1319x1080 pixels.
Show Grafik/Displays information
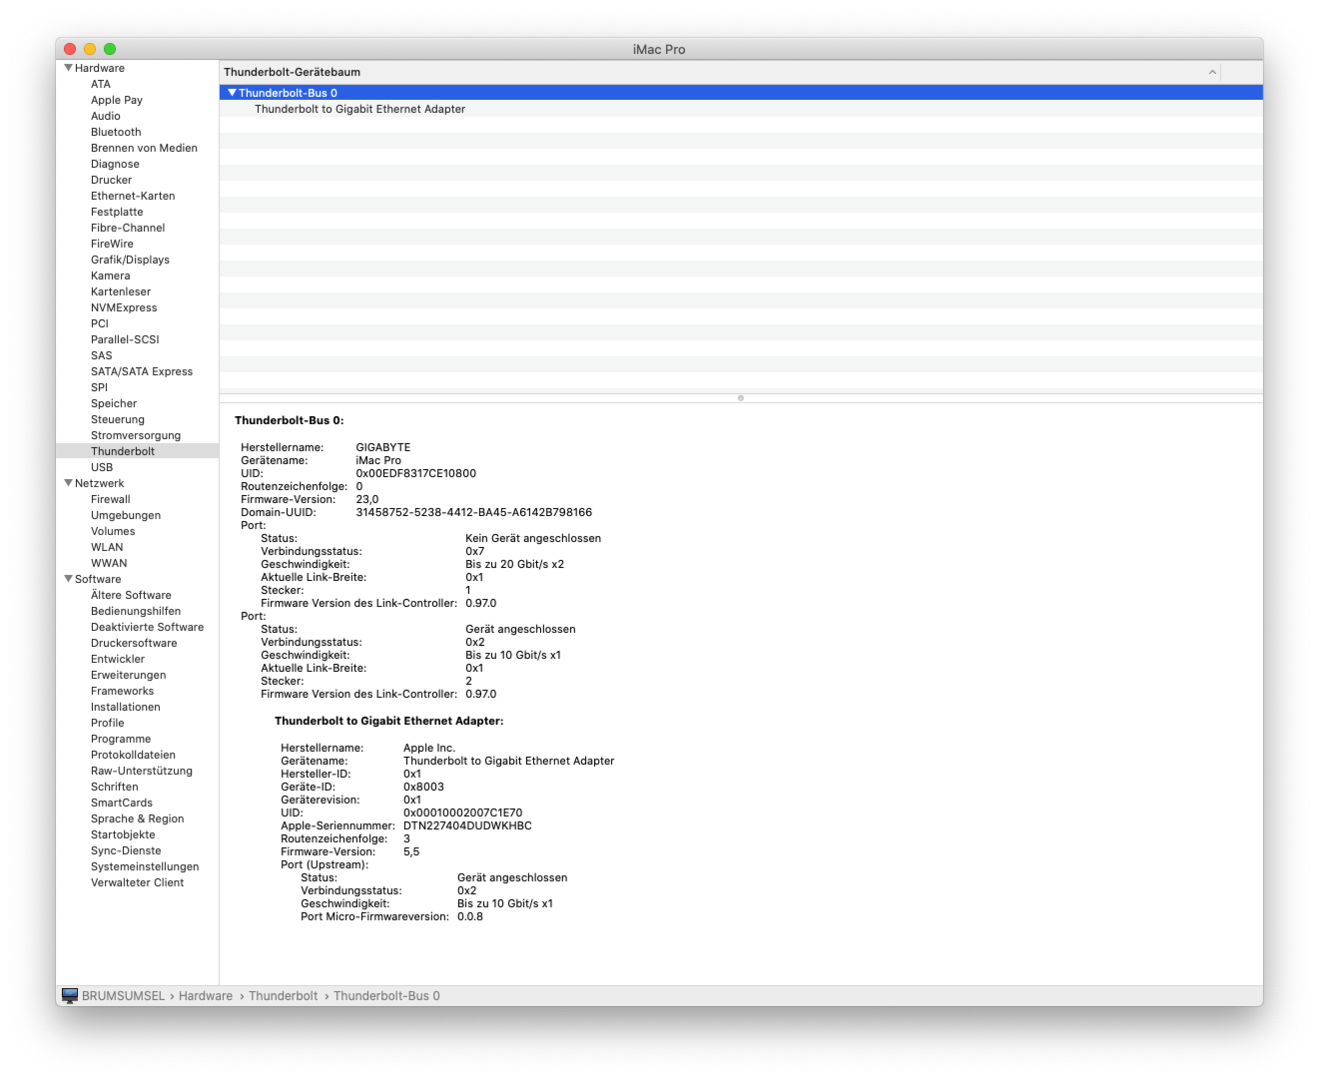130,260
